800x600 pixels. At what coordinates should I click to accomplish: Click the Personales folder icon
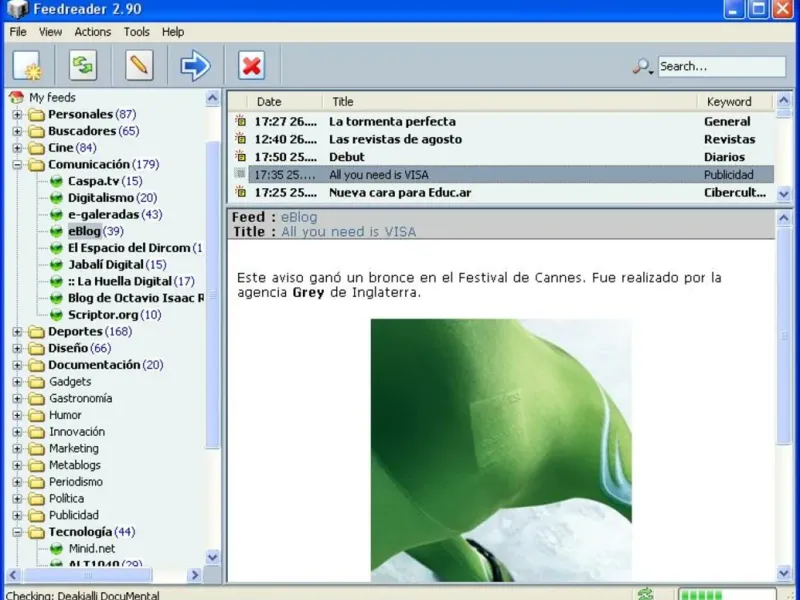click(x=36, y=114)
